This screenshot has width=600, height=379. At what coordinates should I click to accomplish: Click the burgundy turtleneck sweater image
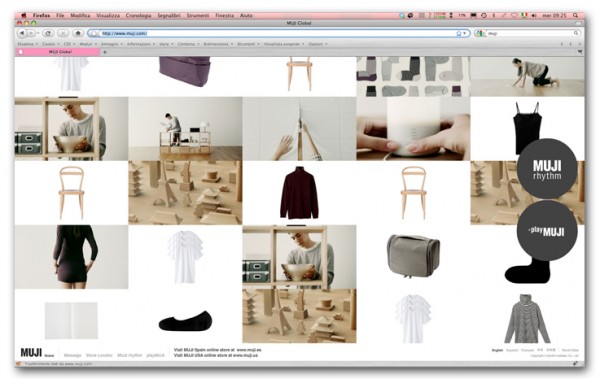coord(299,193)
